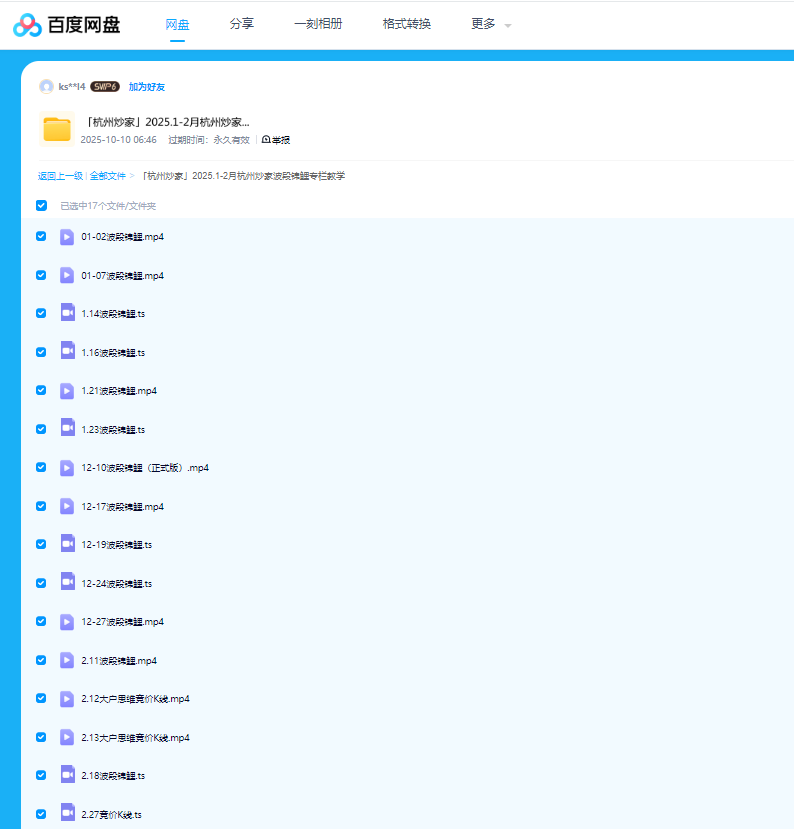Click video icon of 01-07波段教学.mp4
Viewport: 794px width, 829px height.
(x=67, y=275)
